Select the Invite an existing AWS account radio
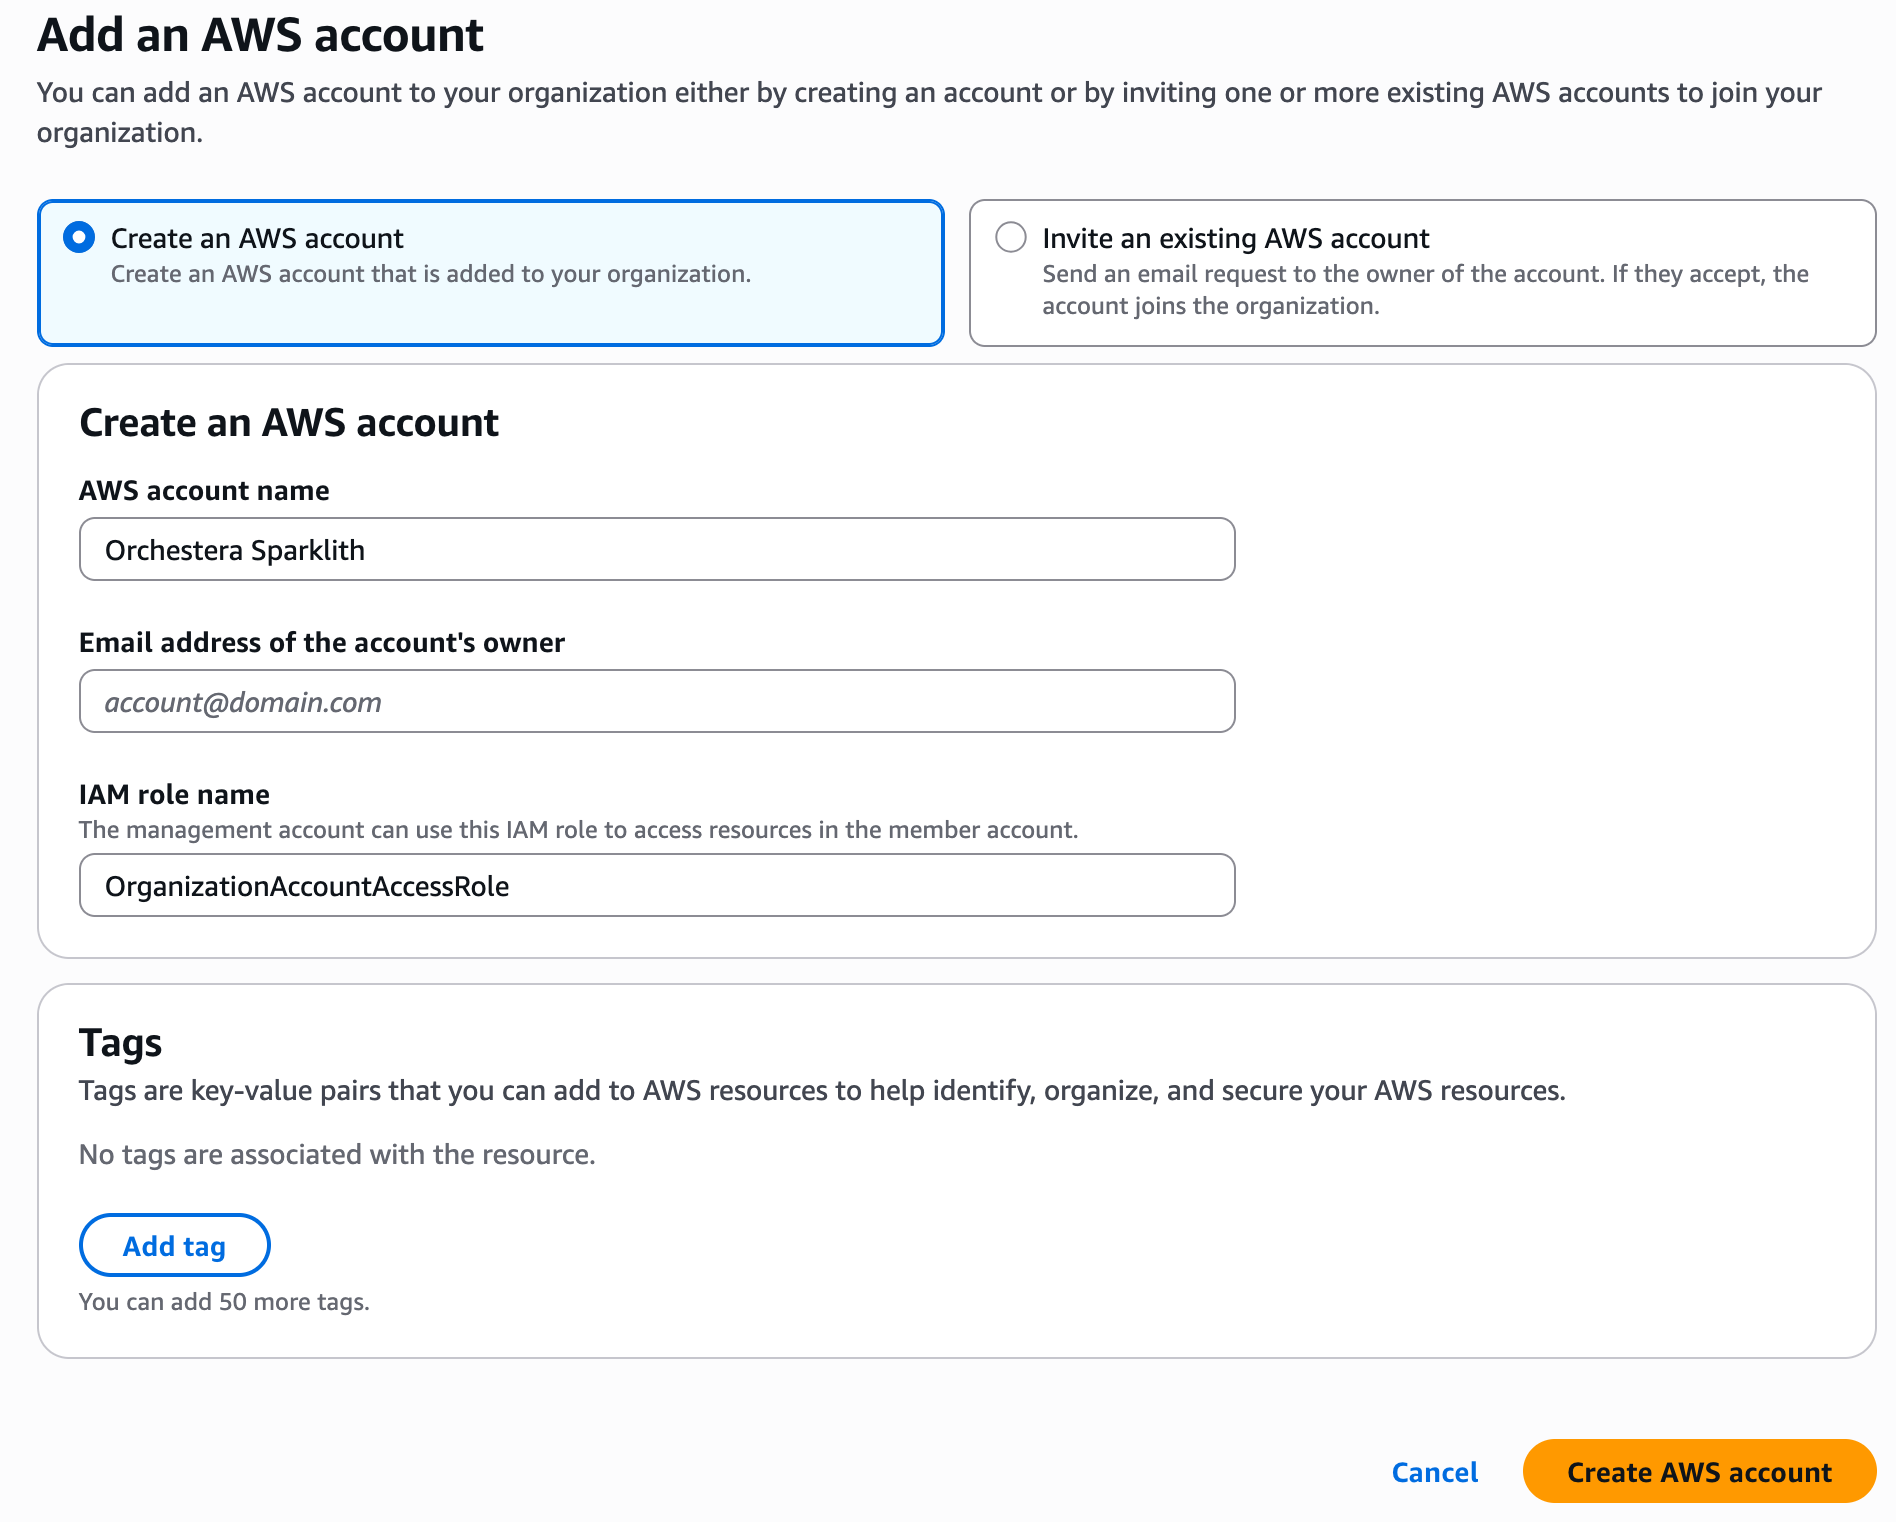 tap(1010, 238)
